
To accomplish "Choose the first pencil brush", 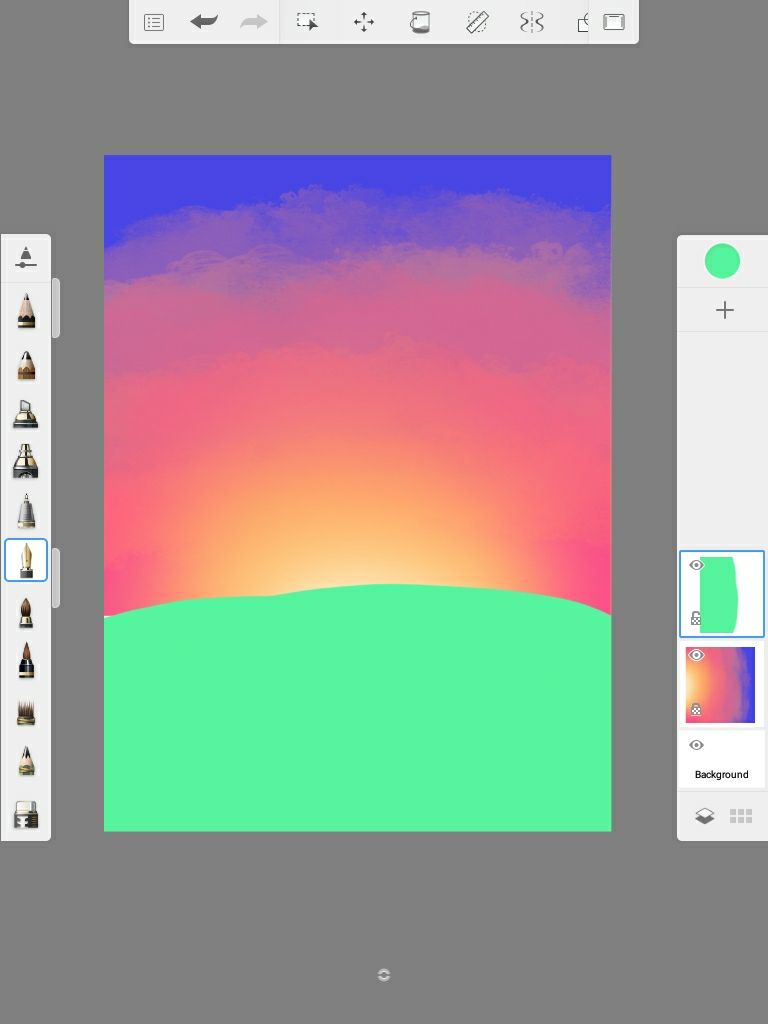I will click(x=26, y=310).
